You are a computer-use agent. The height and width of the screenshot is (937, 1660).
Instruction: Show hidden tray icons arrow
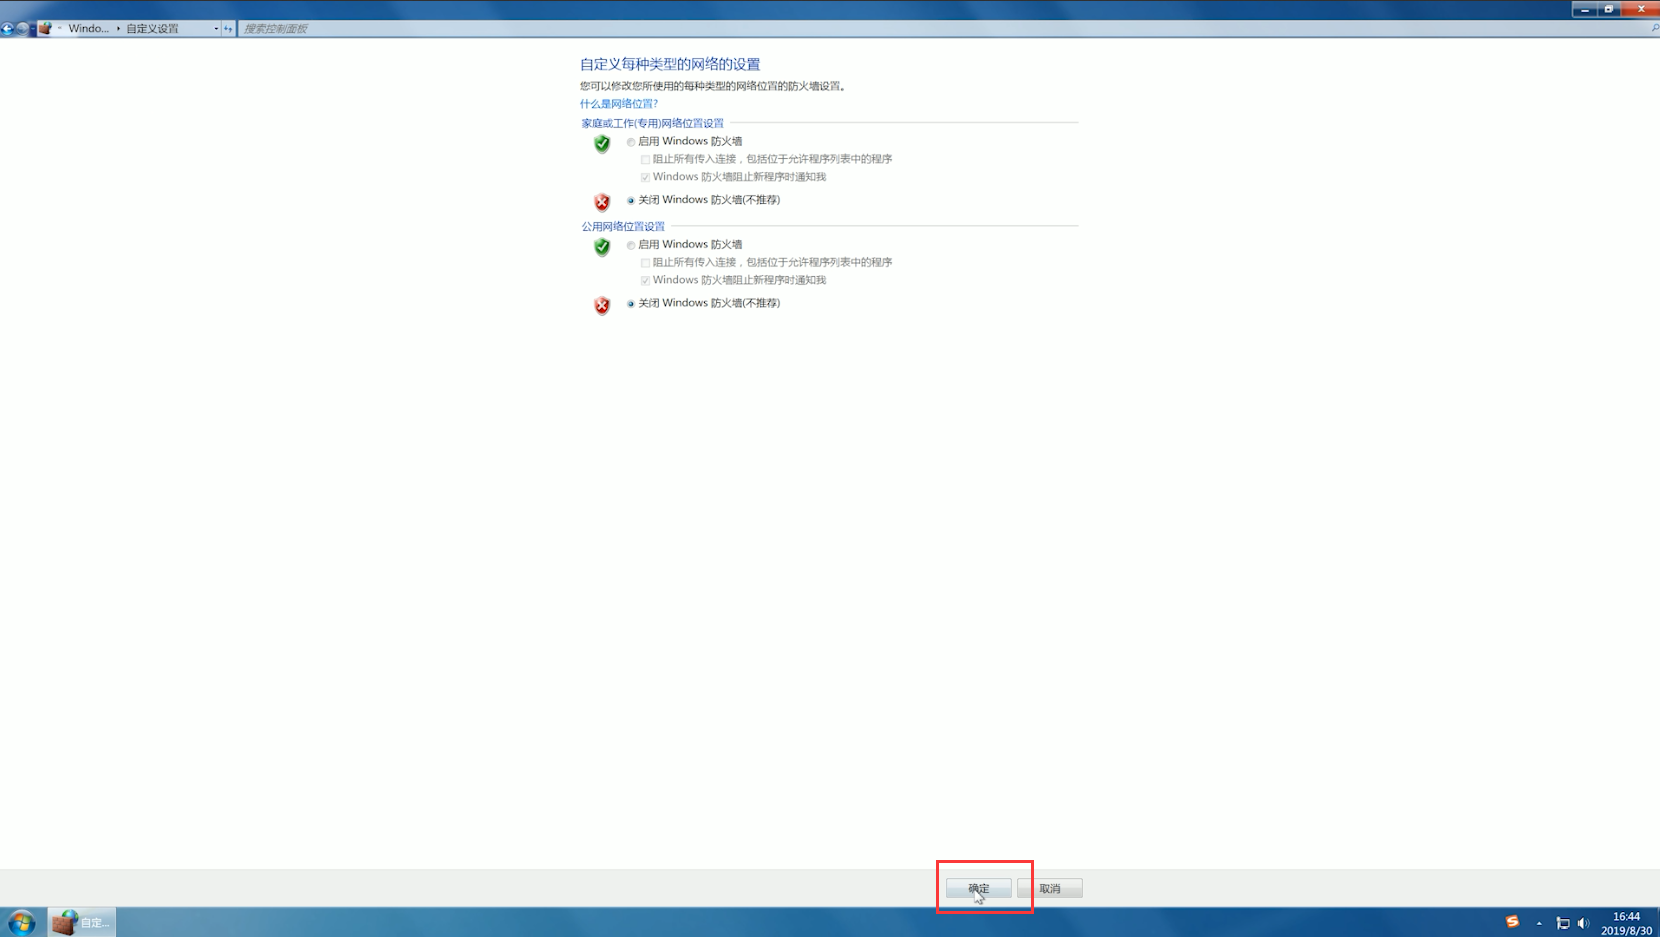[1539, 923]
